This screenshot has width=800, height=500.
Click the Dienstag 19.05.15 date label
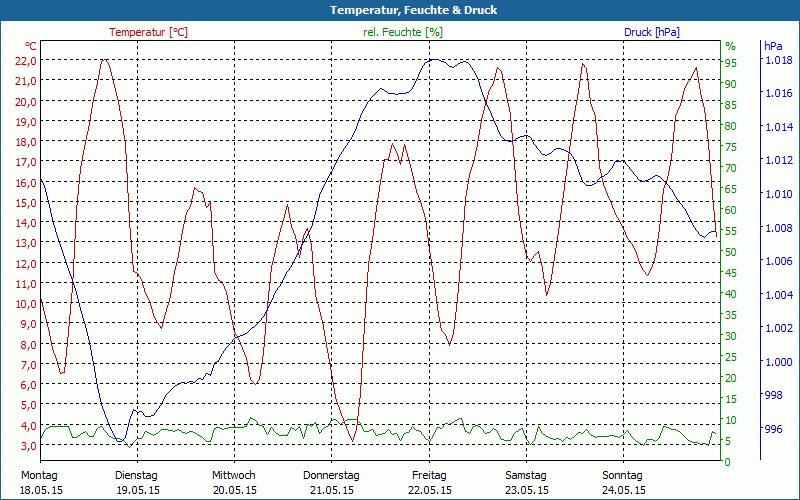(x=137, y=482)
